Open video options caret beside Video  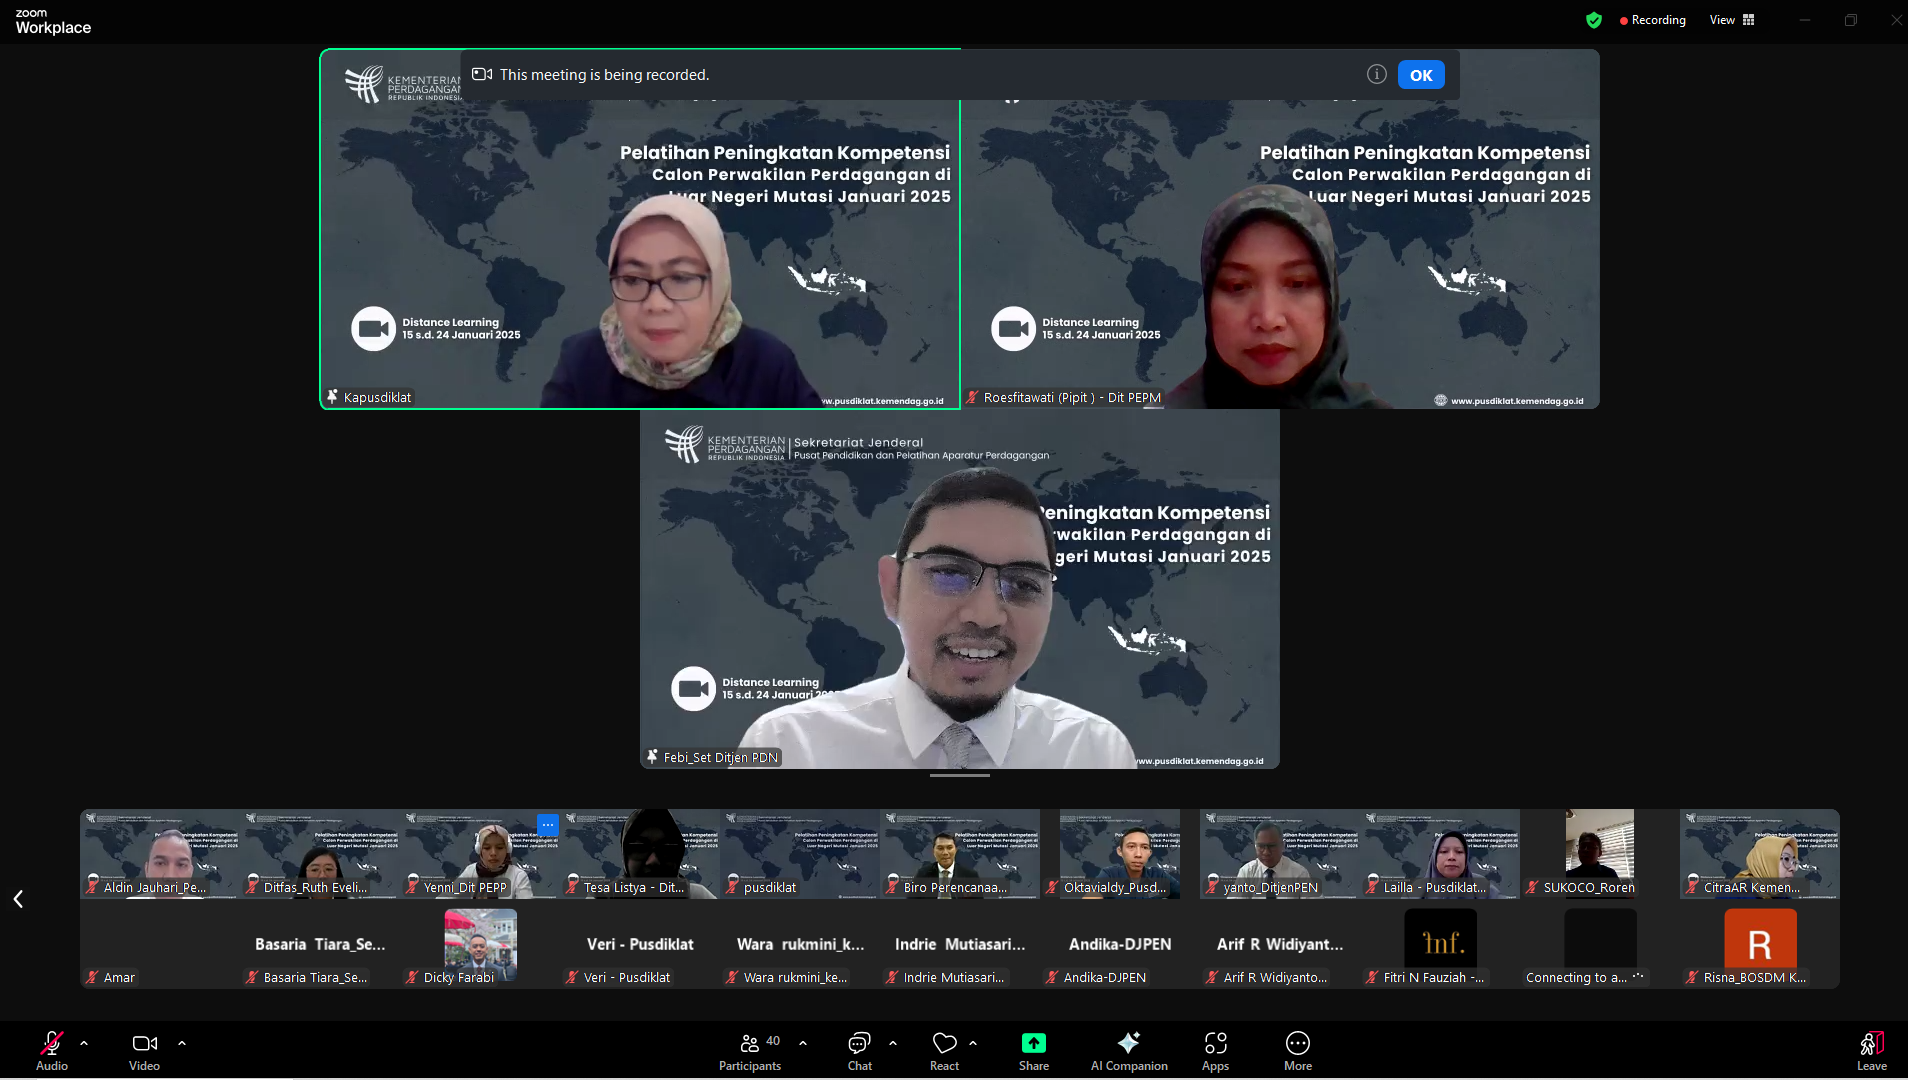click(x=182, y=1043)
